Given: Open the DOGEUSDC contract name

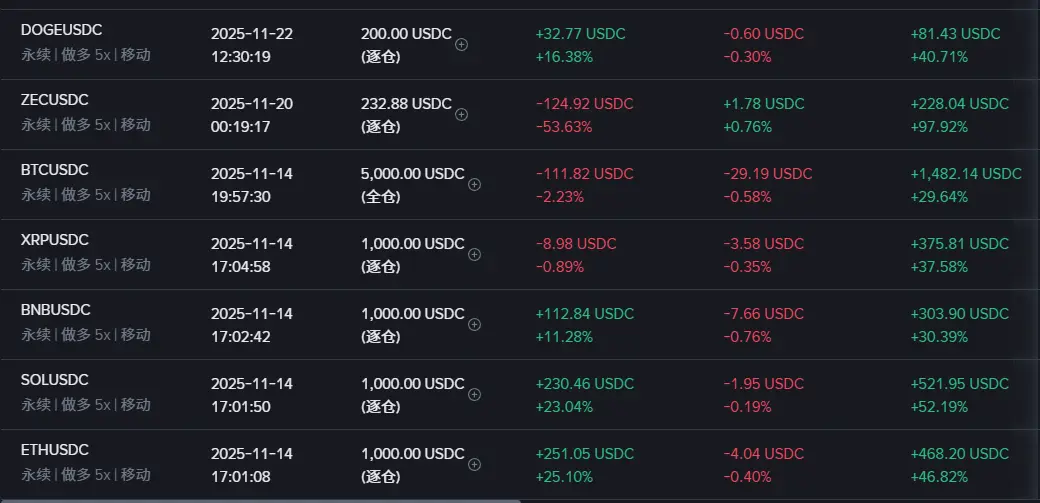Looking at the screenshot, I should 61,30.
